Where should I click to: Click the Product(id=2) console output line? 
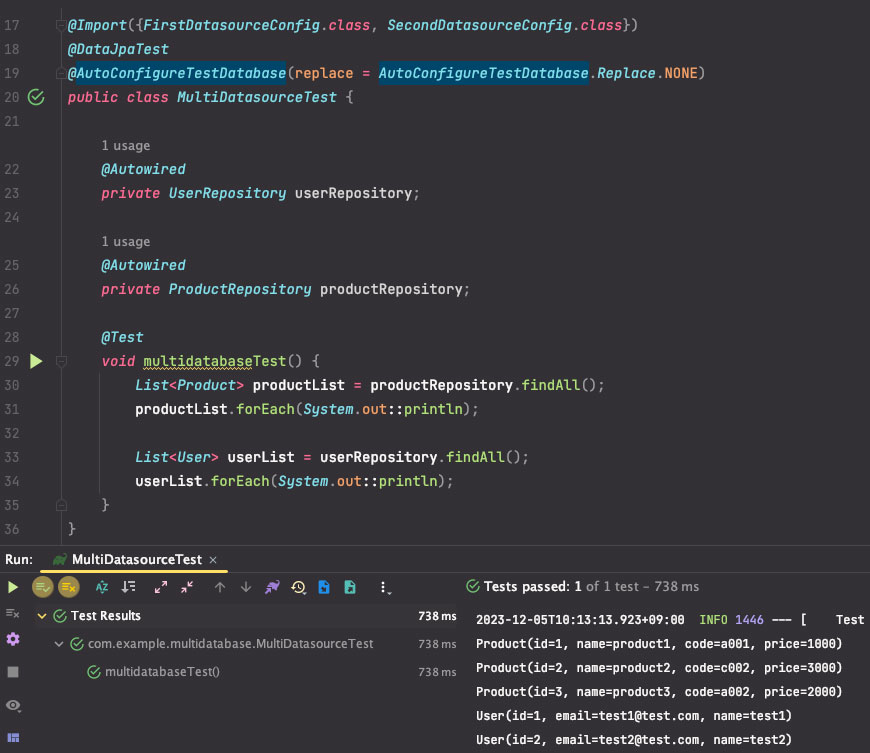[659, 668]
